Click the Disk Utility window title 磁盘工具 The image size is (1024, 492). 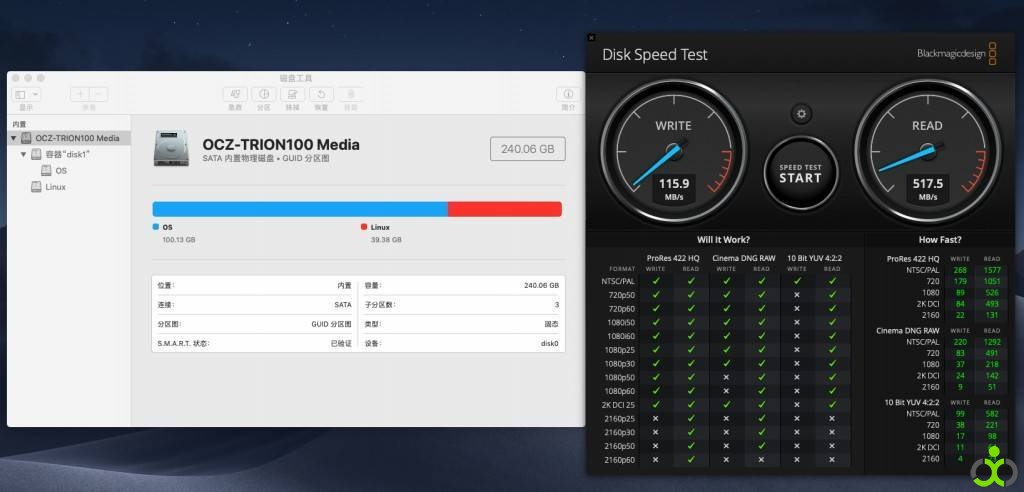point(296,78)
